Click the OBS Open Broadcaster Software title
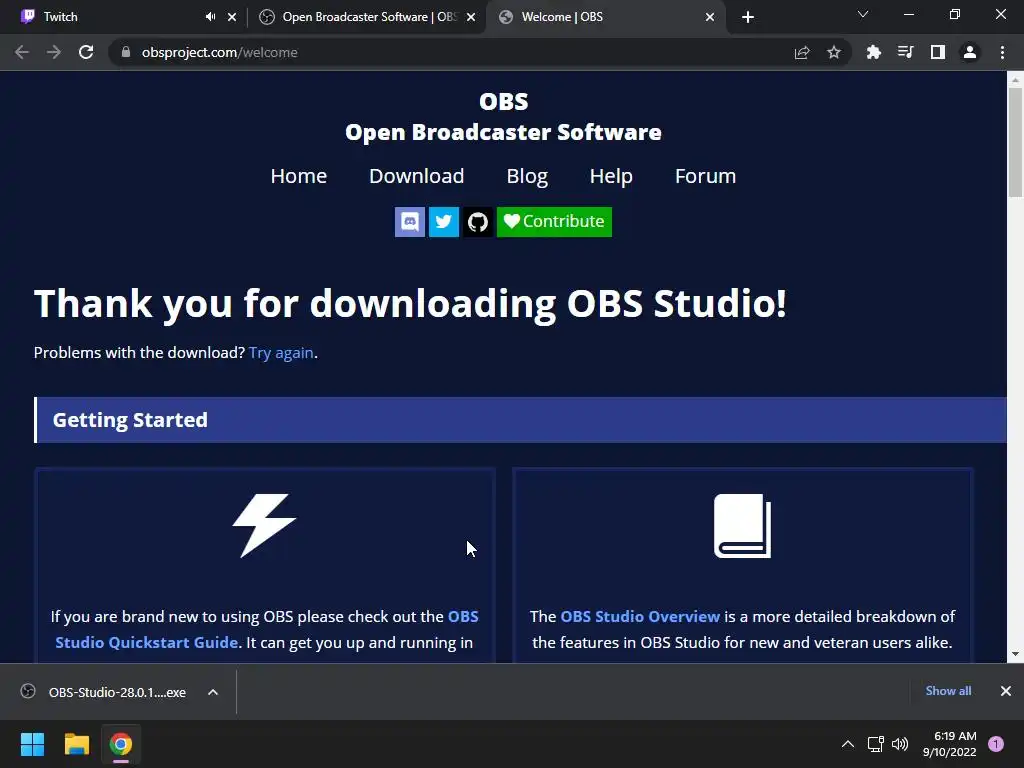 click(504, 117)
